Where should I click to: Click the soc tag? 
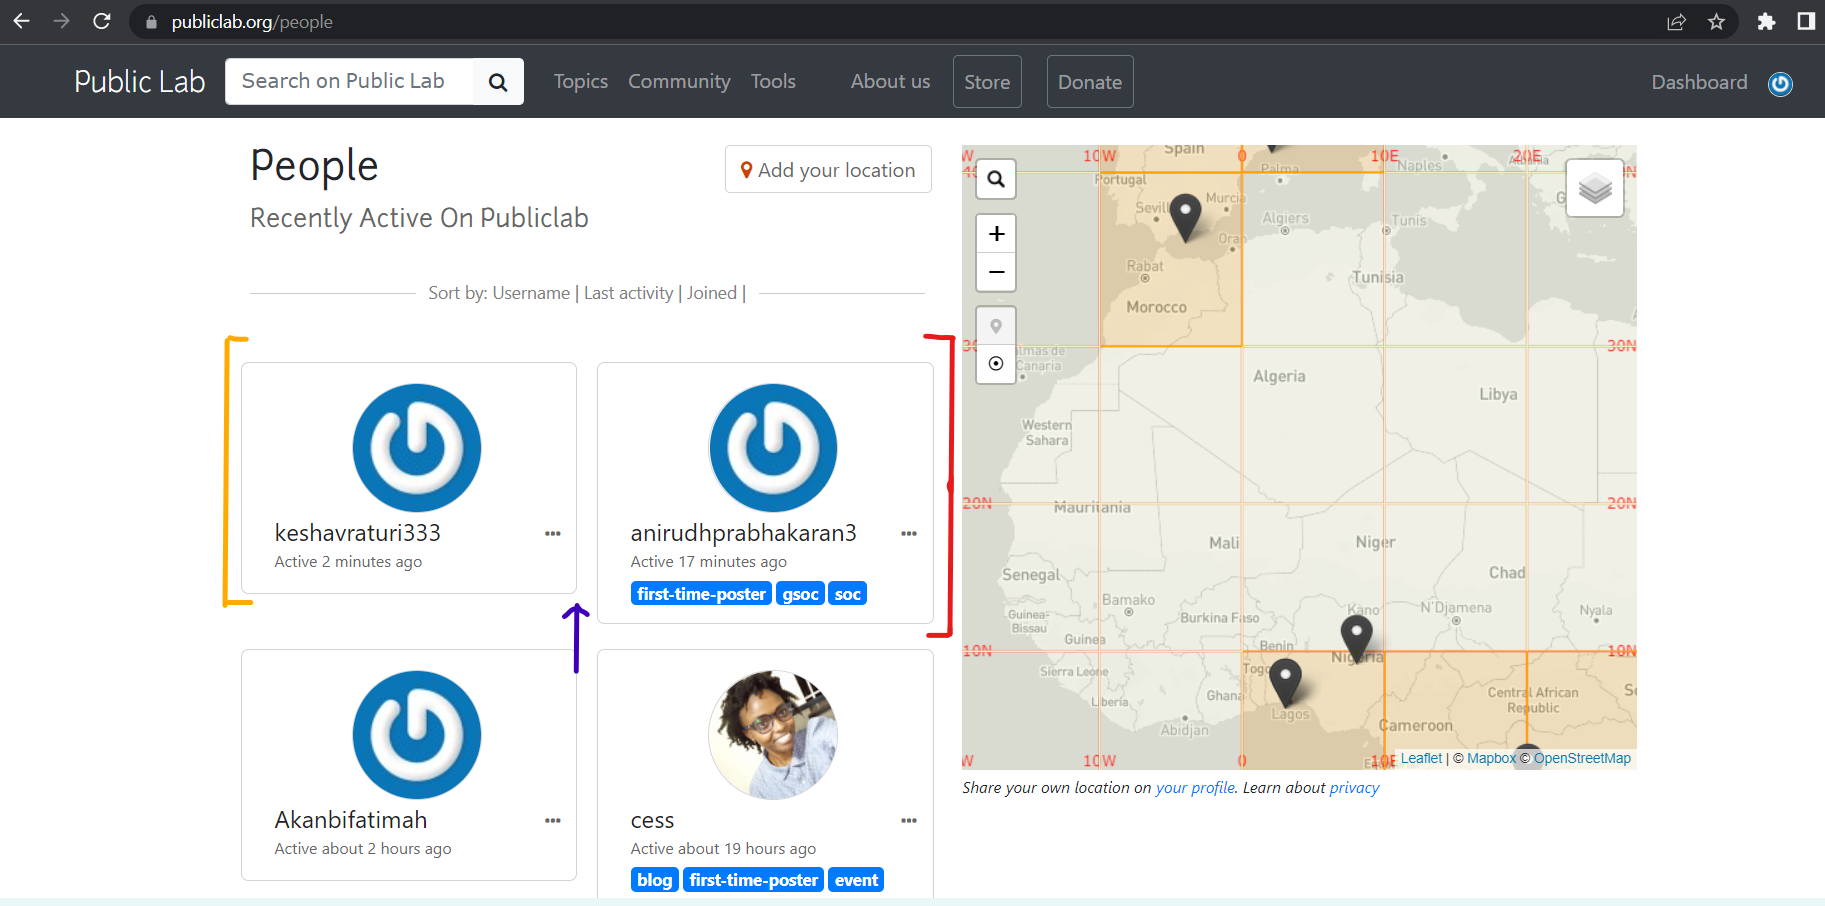point(848,594)
